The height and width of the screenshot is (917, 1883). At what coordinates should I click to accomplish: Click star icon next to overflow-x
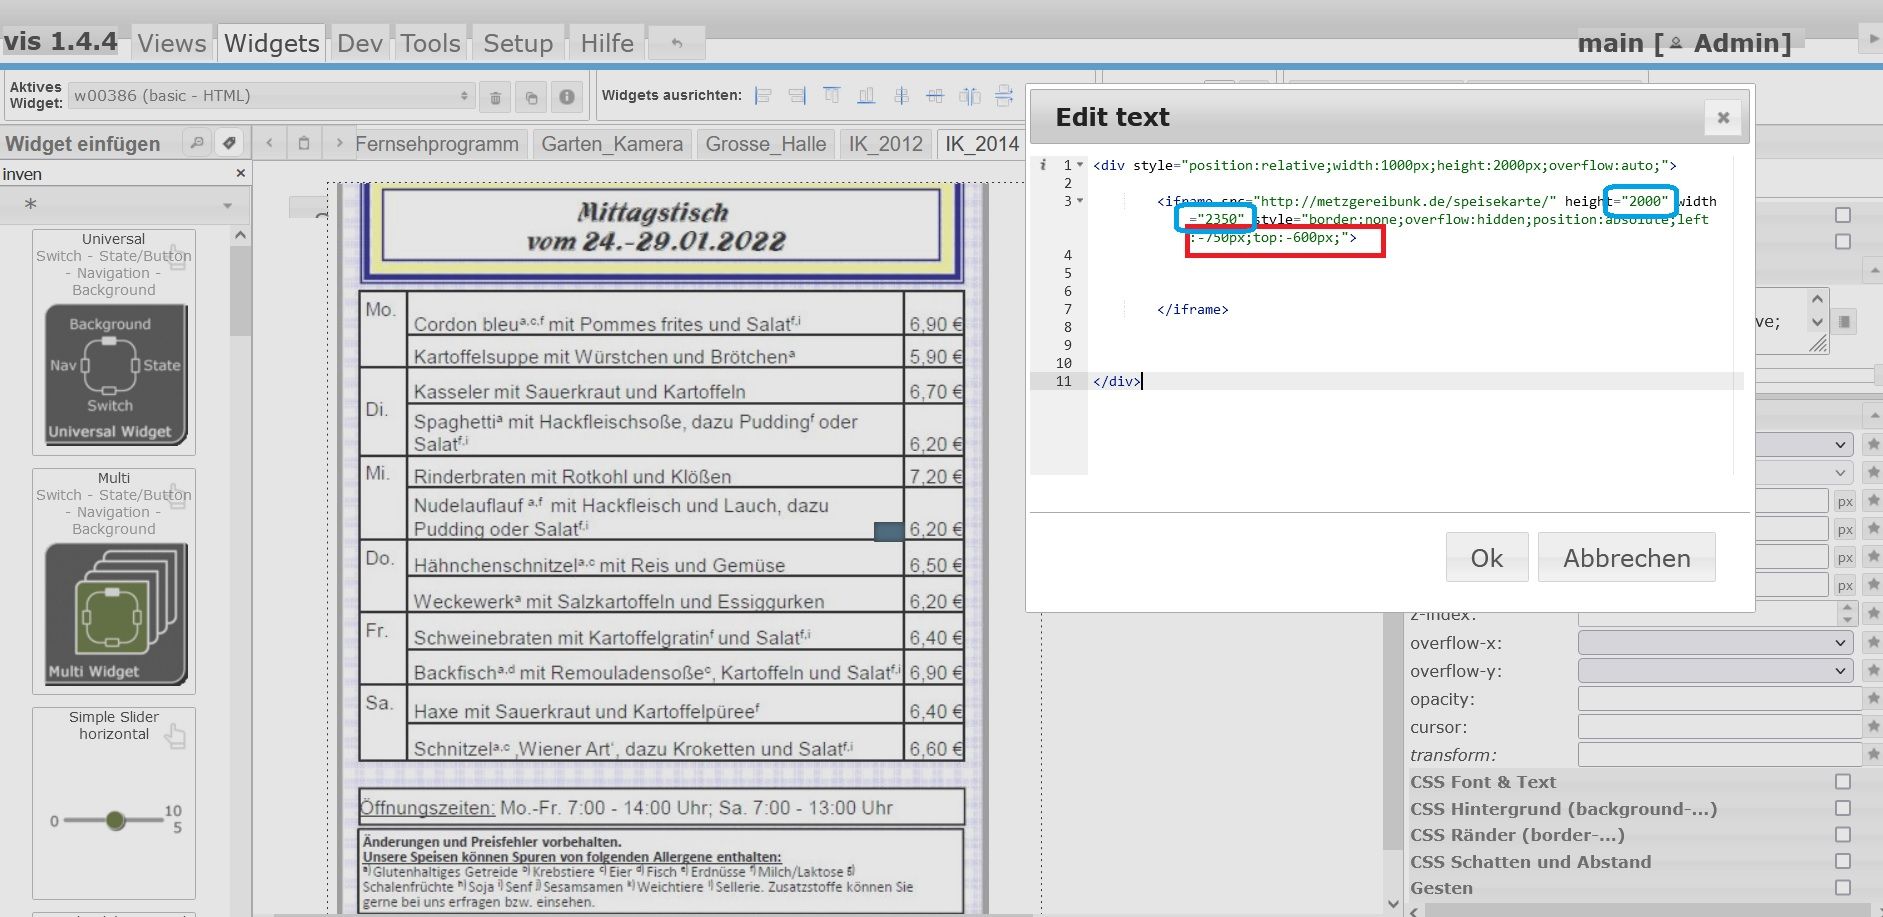pos(1873,643)
